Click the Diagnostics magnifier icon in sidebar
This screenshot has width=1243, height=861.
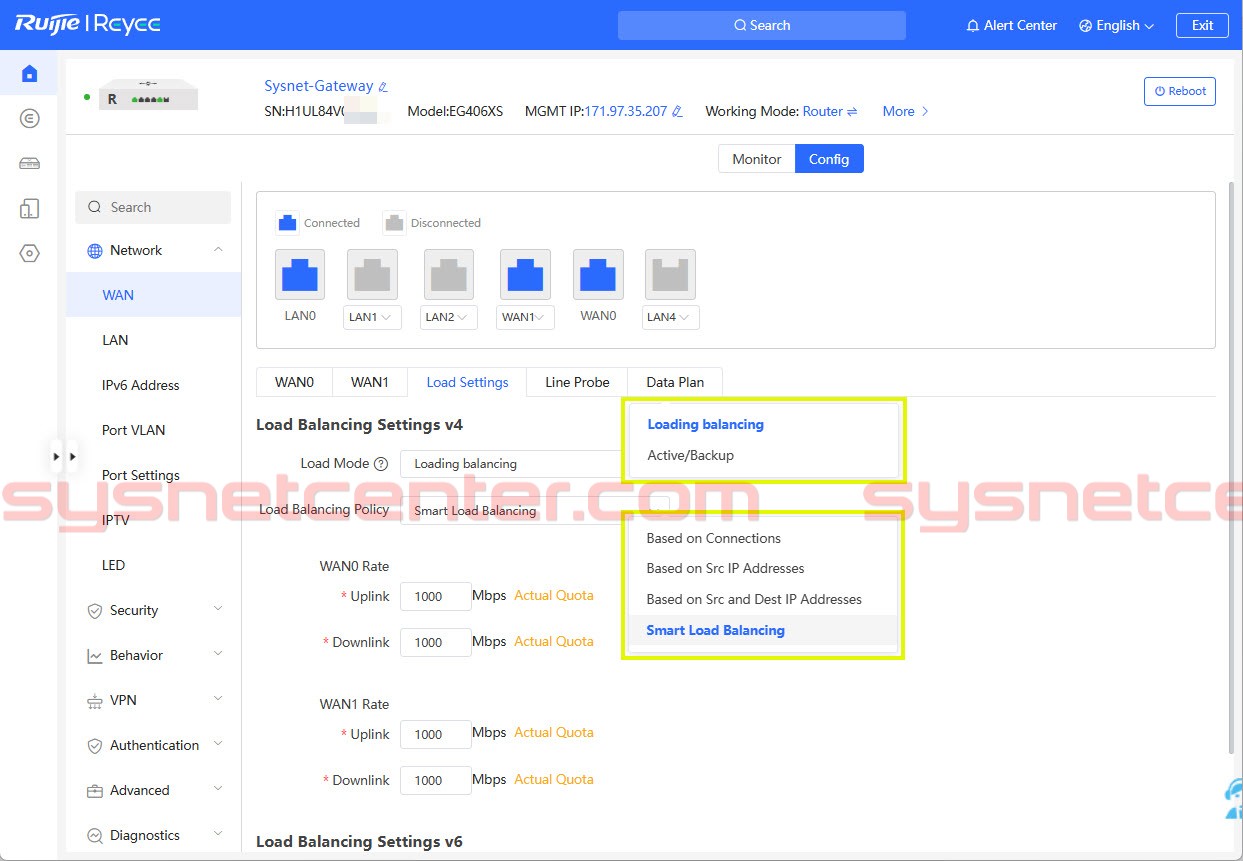94,835
